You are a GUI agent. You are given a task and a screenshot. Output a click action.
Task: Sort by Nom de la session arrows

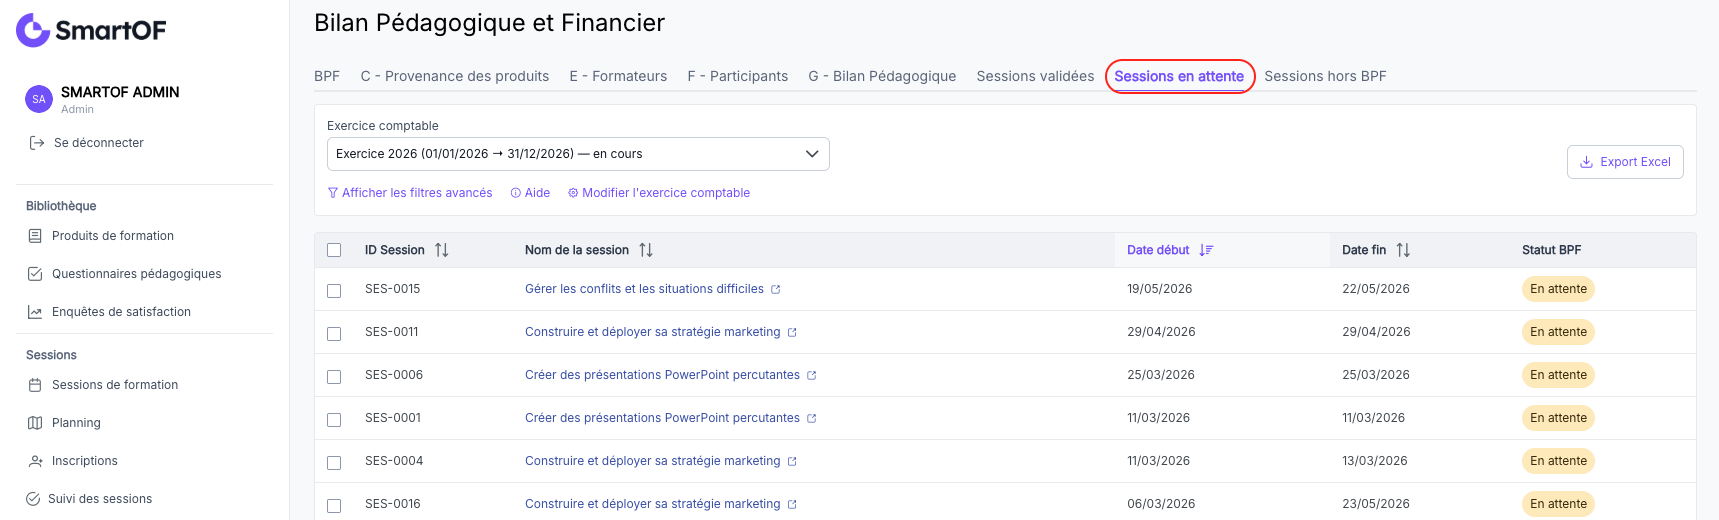(646, 250)
